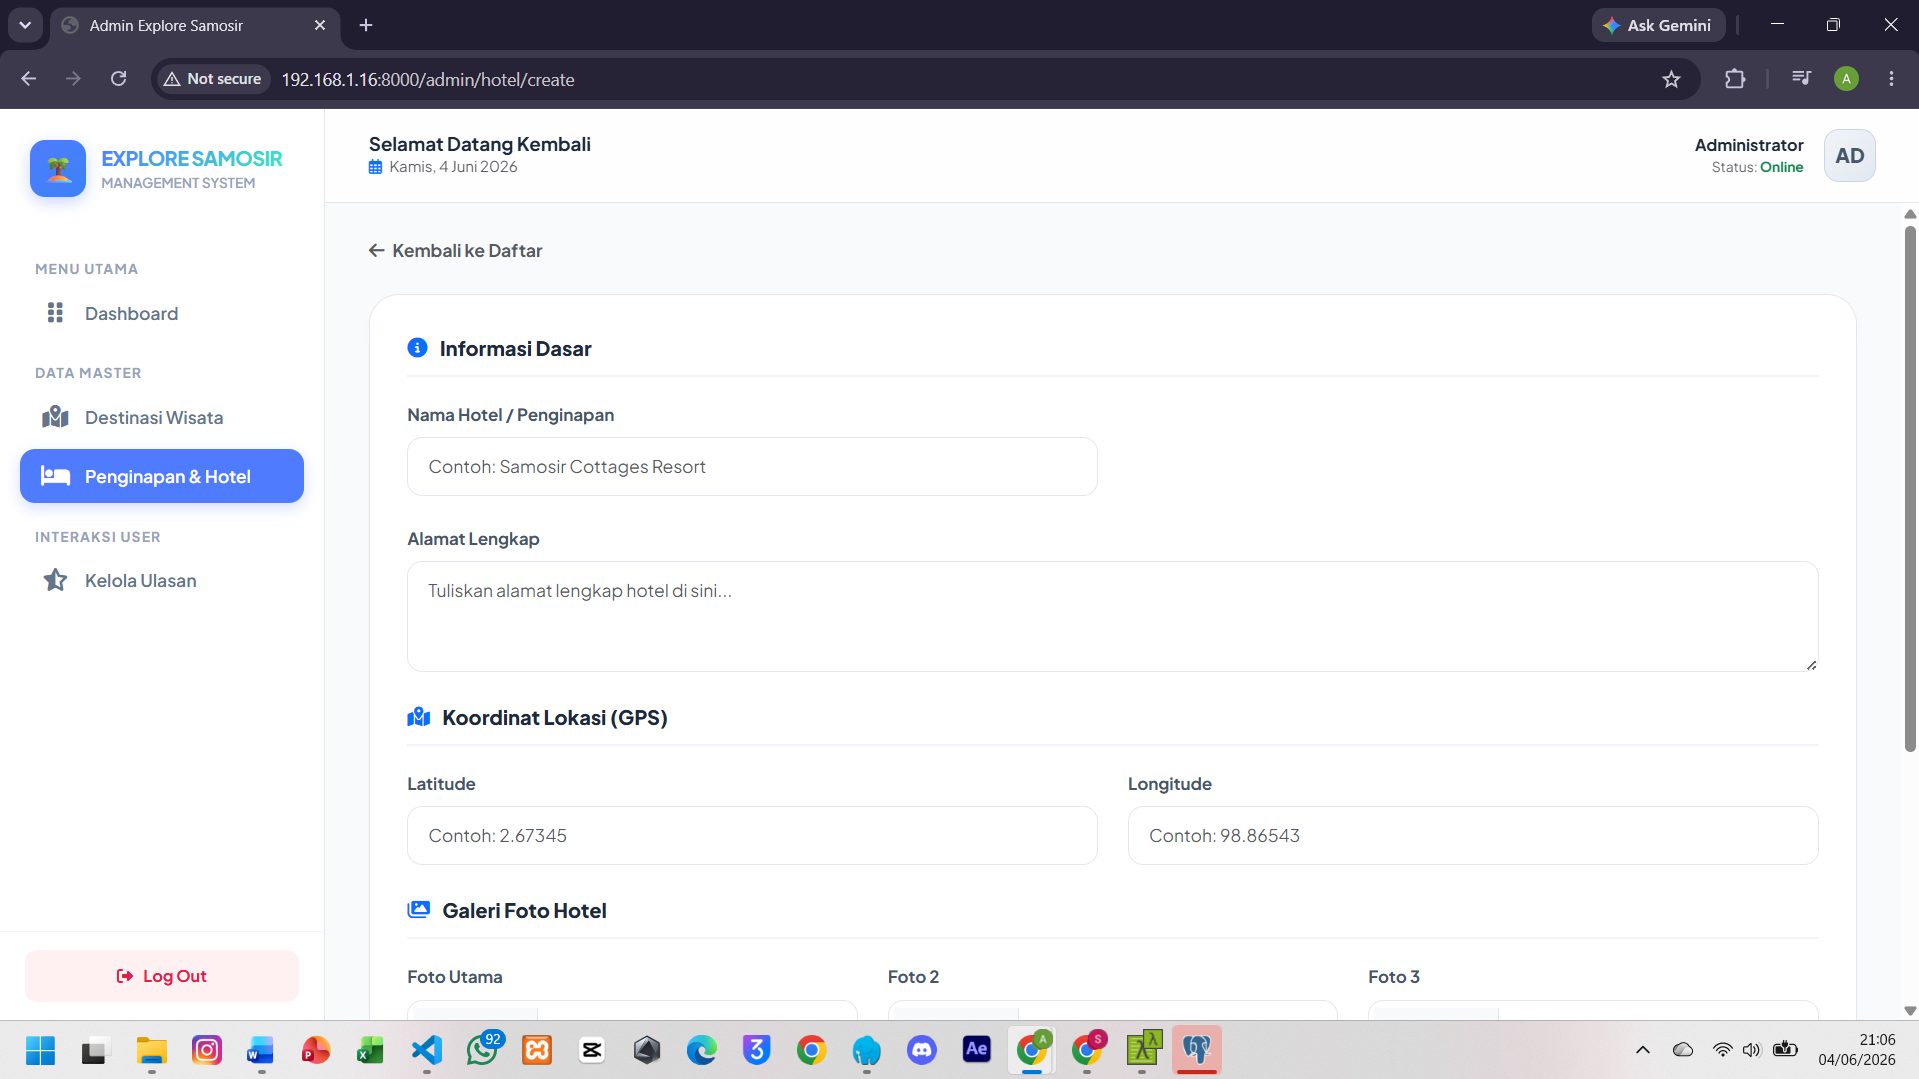Click the Koordinat Lokasi map icon

(x=419, y=717)
